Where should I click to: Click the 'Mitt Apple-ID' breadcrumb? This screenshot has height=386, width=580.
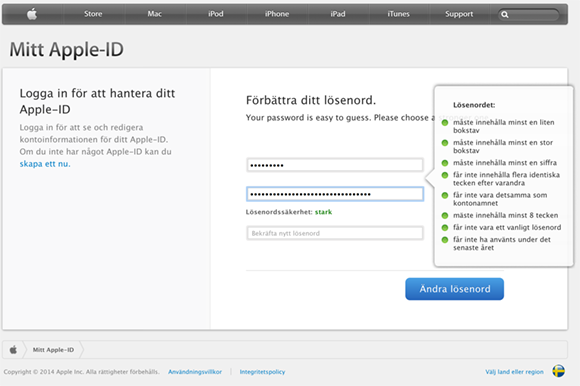[x=53, y=349]
